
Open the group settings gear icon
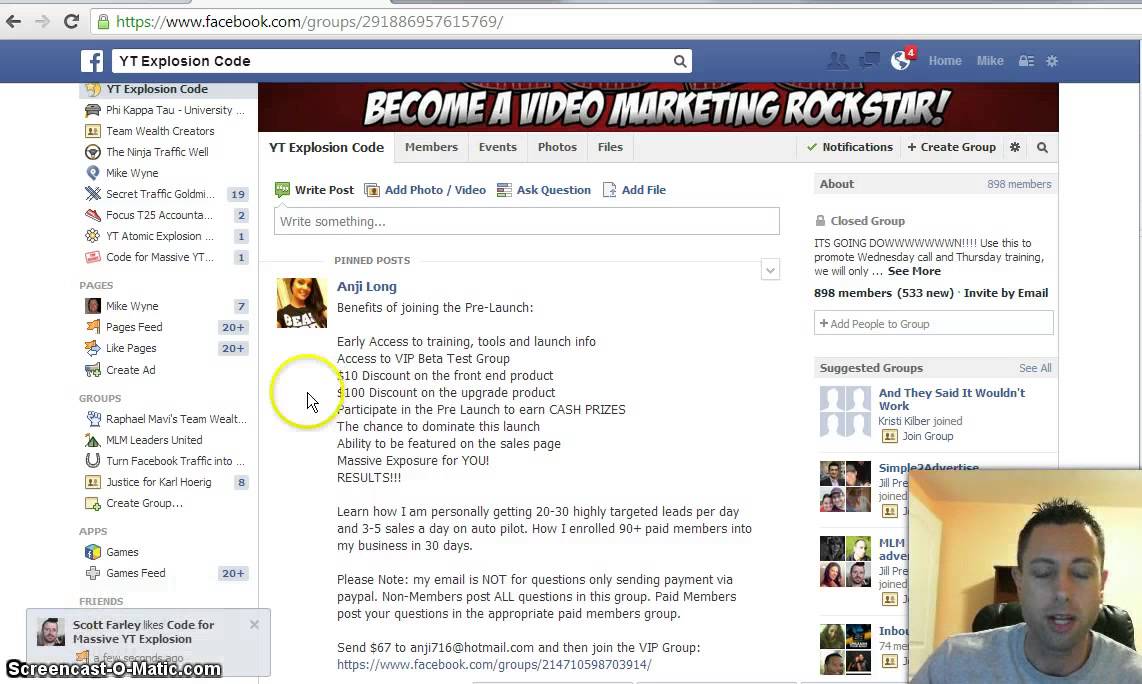tap(1015, 147)
